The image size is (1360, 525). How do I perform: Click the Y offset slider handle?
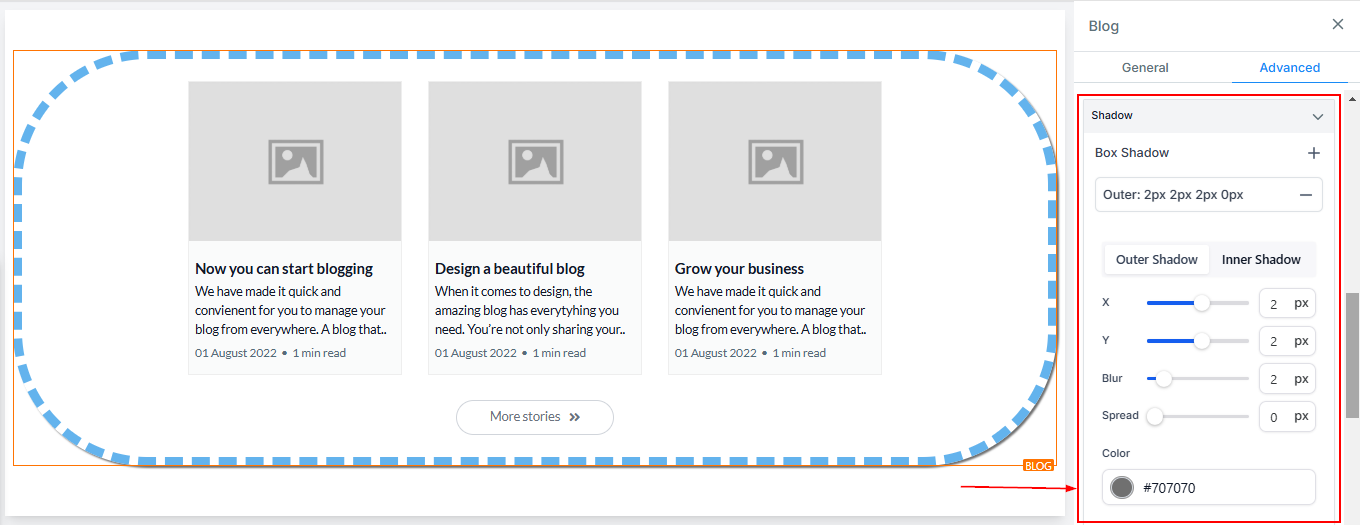point(1202,341)
